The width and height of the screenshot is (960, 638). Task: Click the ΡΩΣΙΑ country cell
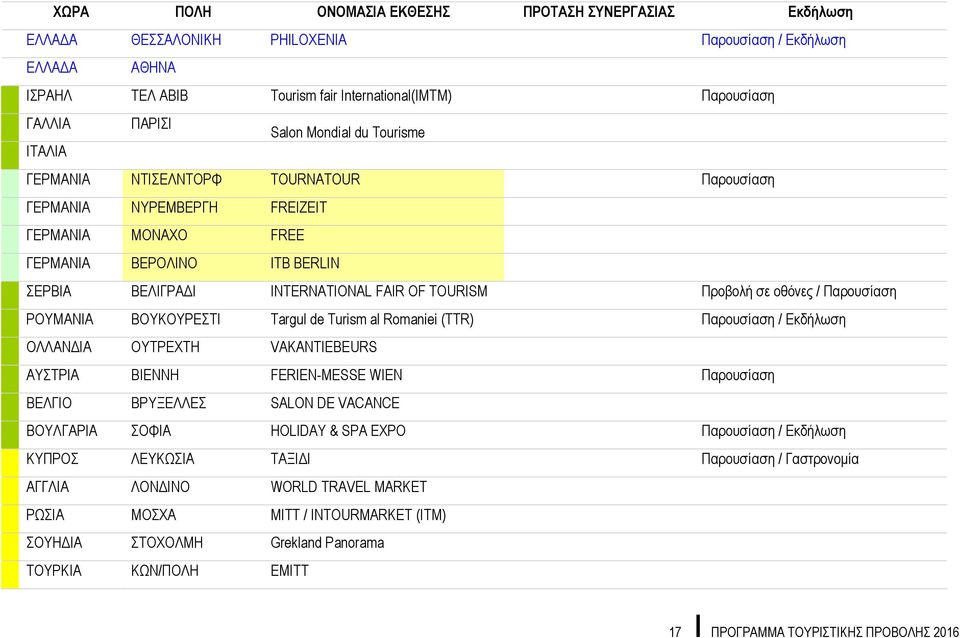45,515
